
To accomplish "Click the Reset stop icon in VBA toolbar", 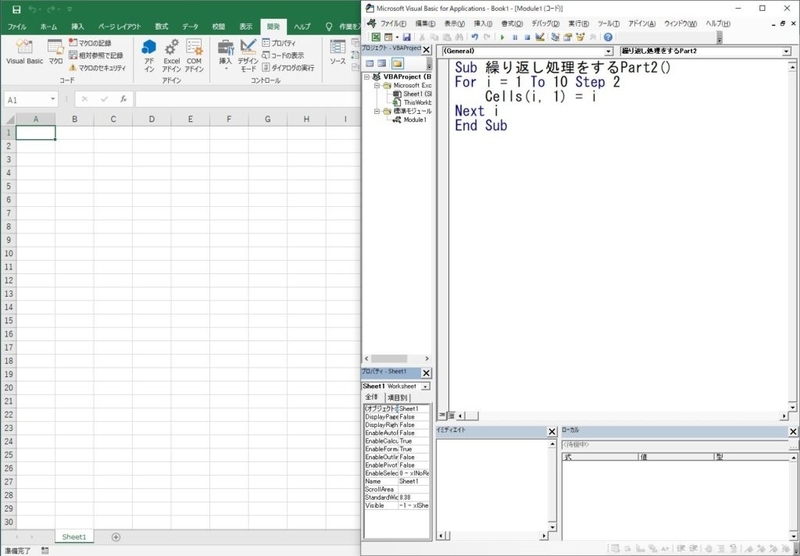I will [527, 37].
